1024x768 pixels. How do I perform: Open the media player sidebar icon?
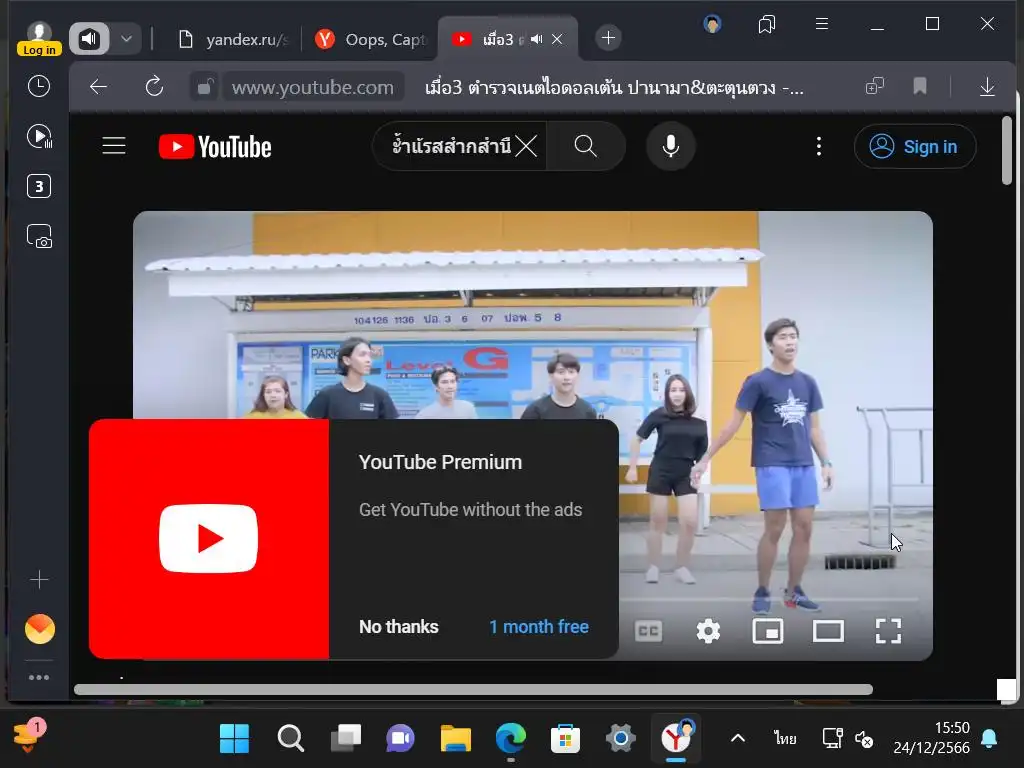tap(39, 136)
